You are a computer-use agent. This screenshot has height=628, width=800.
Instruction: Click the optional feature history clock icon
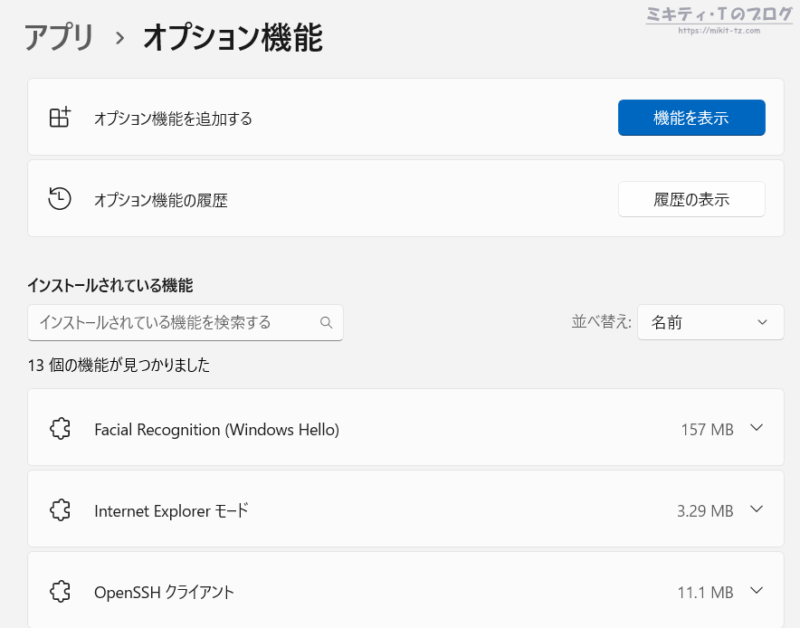tap(60, 198)
